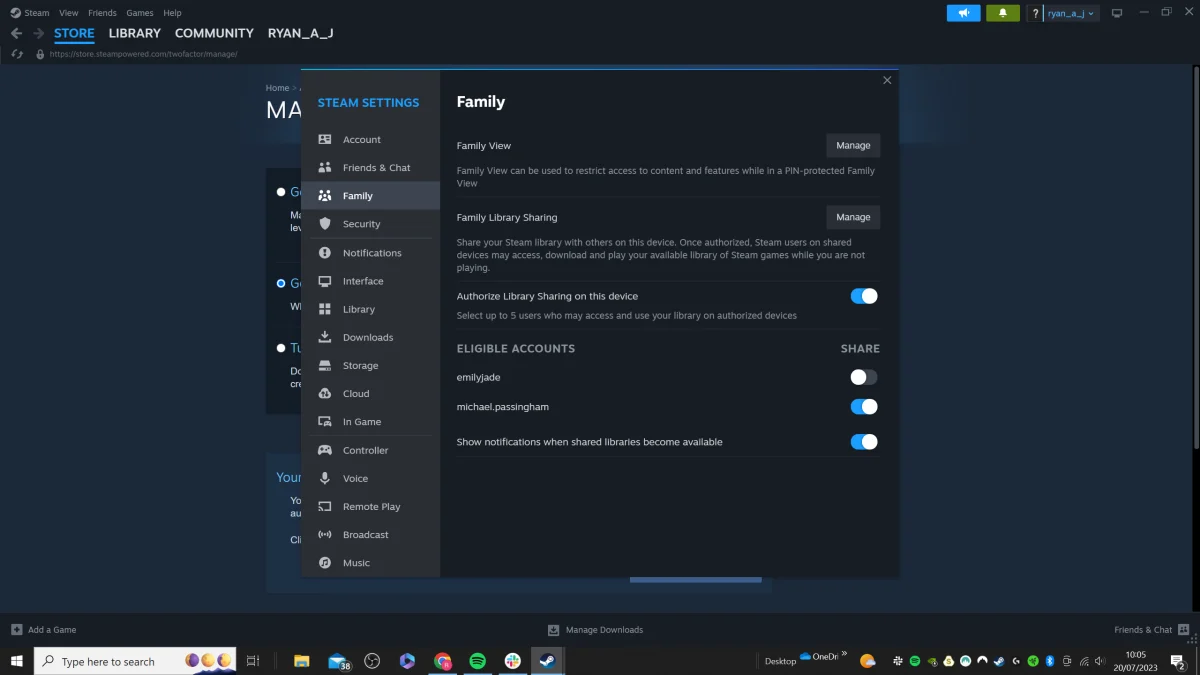The image size is (1200, 675).
Task: Disable Authorize Library Sharing on this device
Action: (863, 296)
